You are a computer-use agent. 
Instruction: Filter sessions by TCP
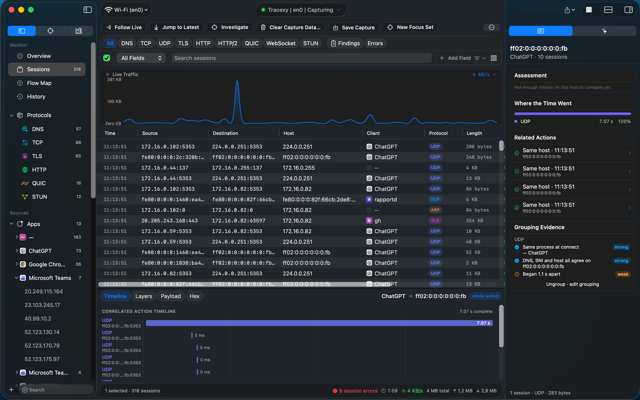146,43
